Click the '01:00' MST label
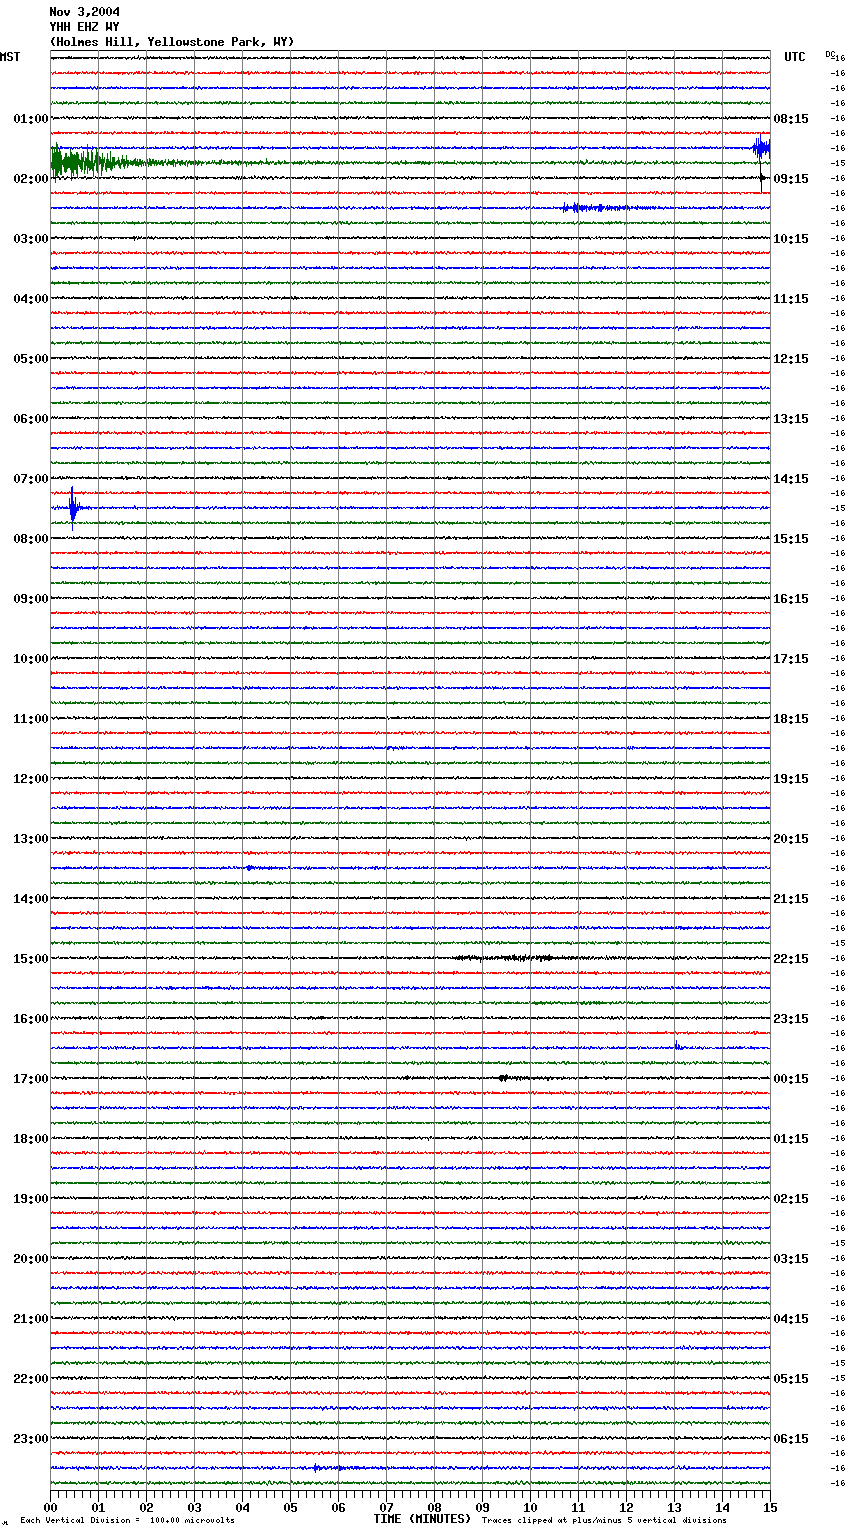This screenshot has height=1534, width=850. (31, 119)
